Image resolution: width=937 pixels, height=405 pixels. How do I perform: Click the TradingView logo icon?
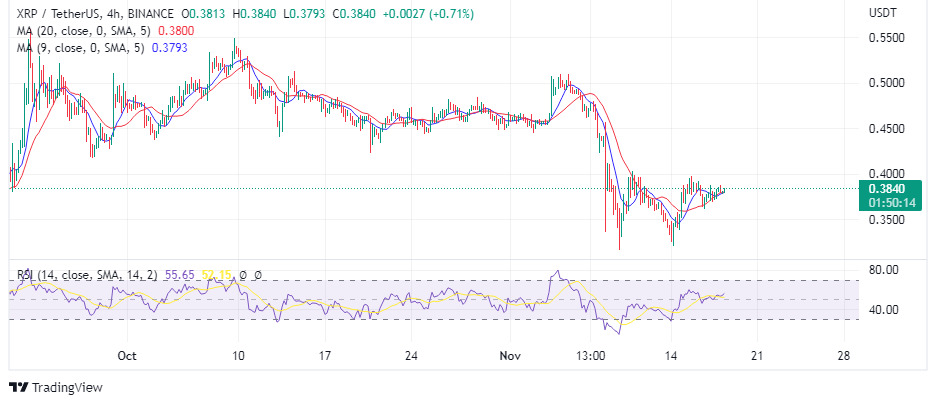pyautogui.click(x=19, y=387)
